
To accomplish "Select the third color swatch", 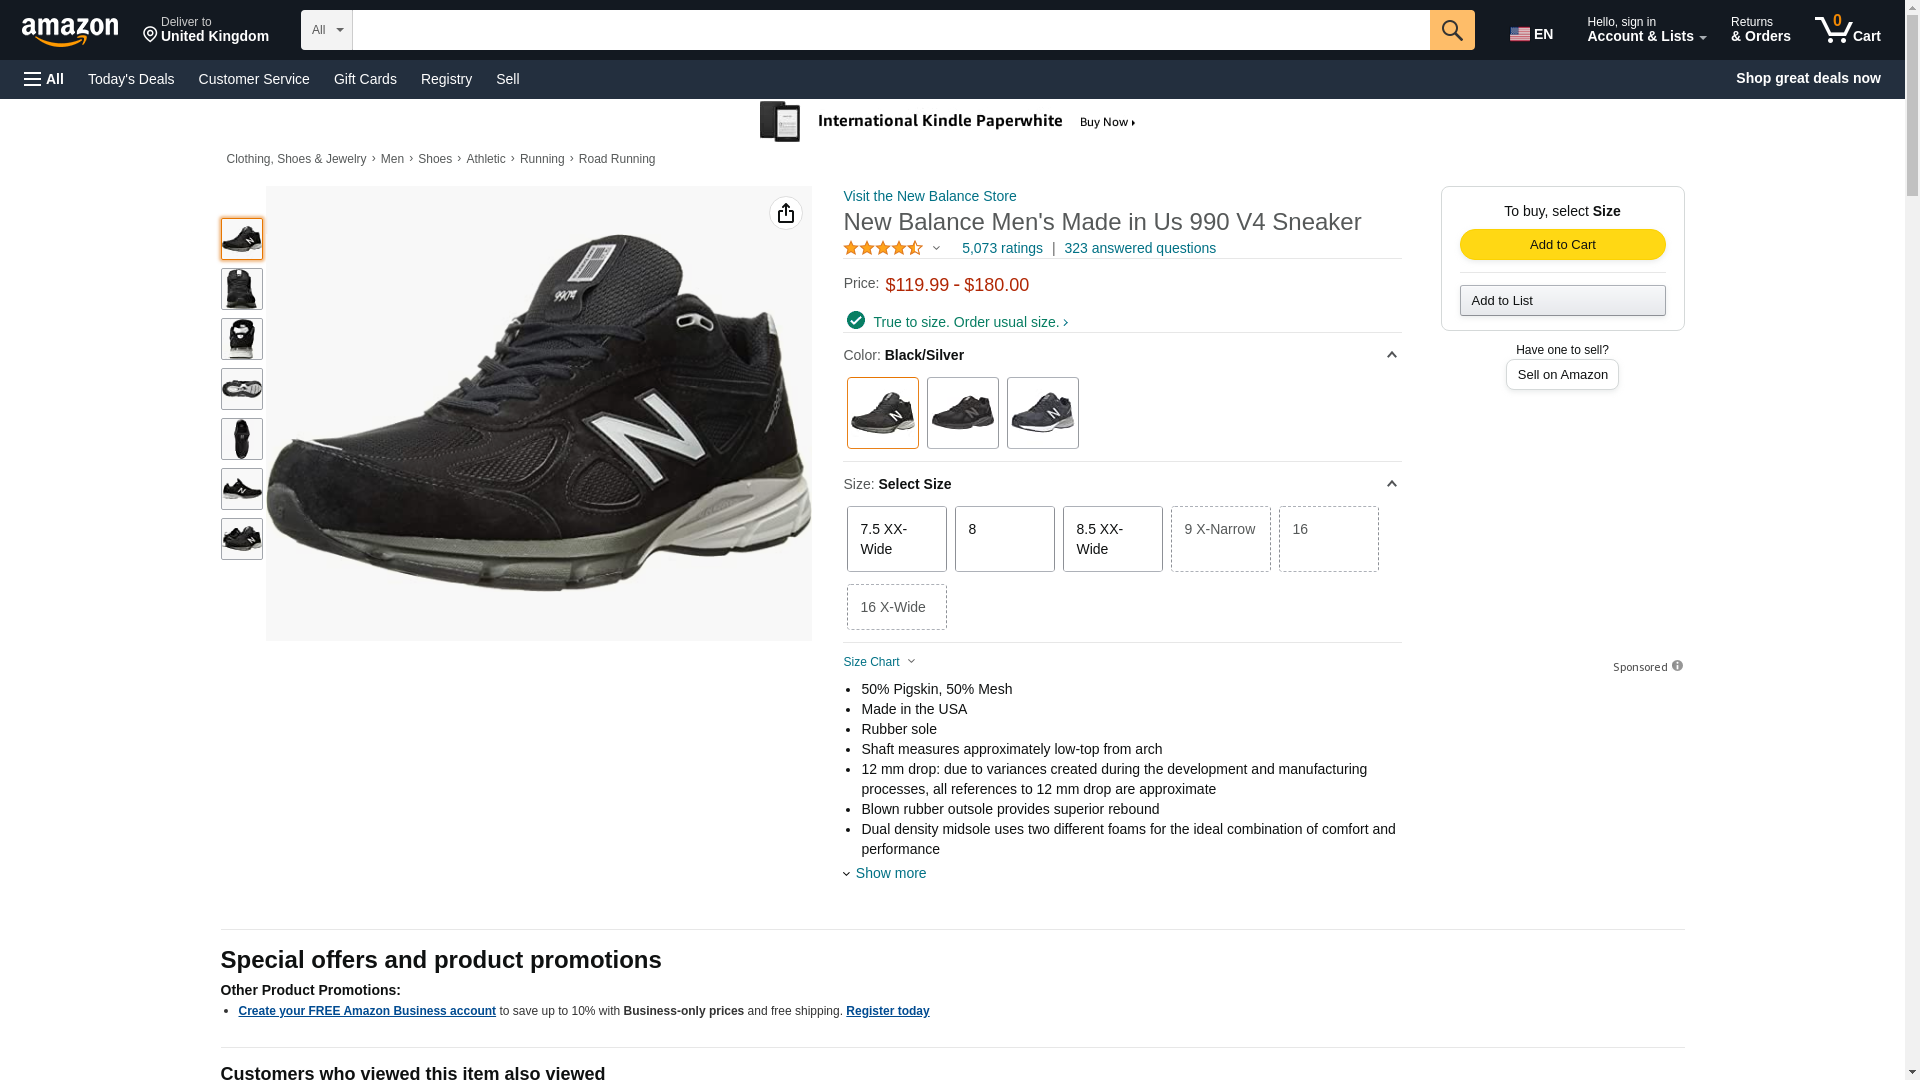I will pyautogui.click(x=1042, y=413).
